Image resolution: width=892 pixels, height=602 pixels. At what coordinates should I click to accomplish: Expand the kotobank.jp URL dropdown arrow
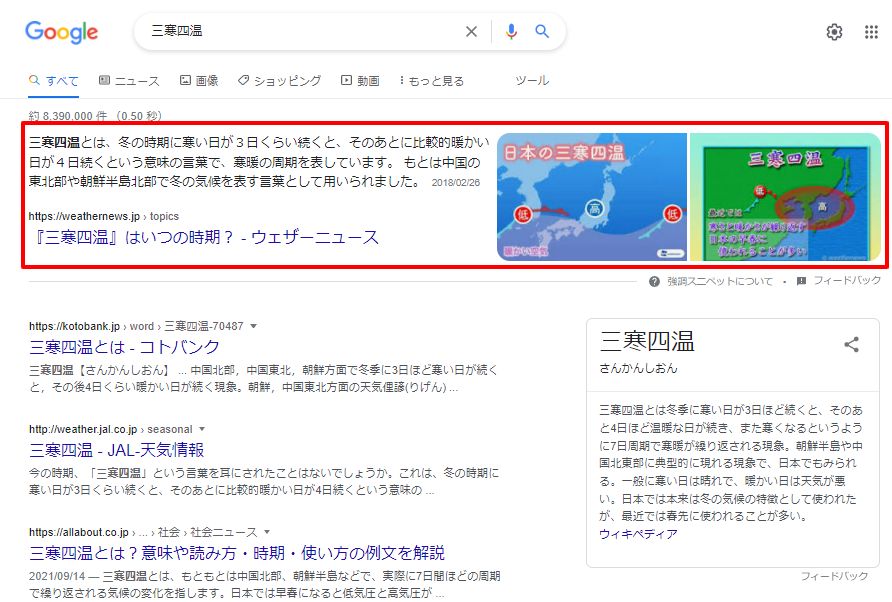pyautogui.click(x=254, y=326)
